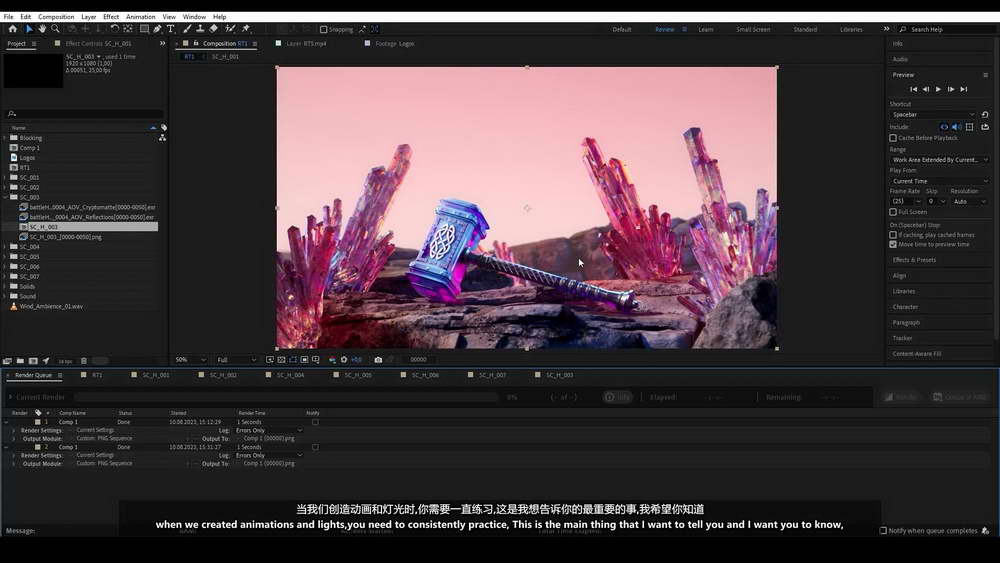1000x563 pixels.
Task: Toggle Notify checkbox for render item 2
Action: [315, 447]
